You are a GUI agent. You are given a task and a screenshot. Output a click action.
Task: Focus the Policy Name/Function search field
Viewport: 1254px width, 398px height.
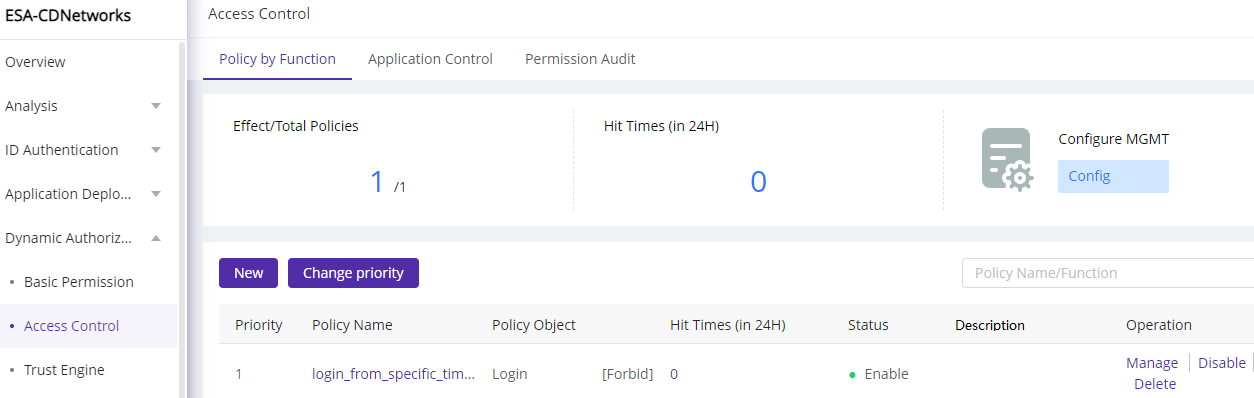pos(1107,273)
